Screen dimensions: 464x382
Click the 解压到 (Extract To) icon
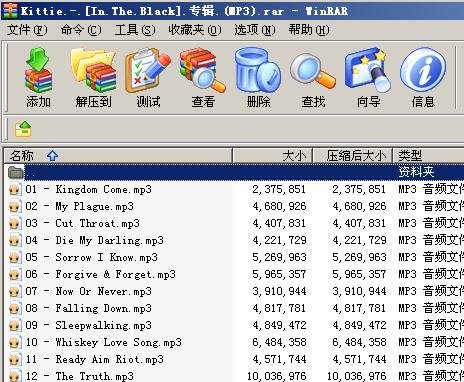(x=93, y=78)
